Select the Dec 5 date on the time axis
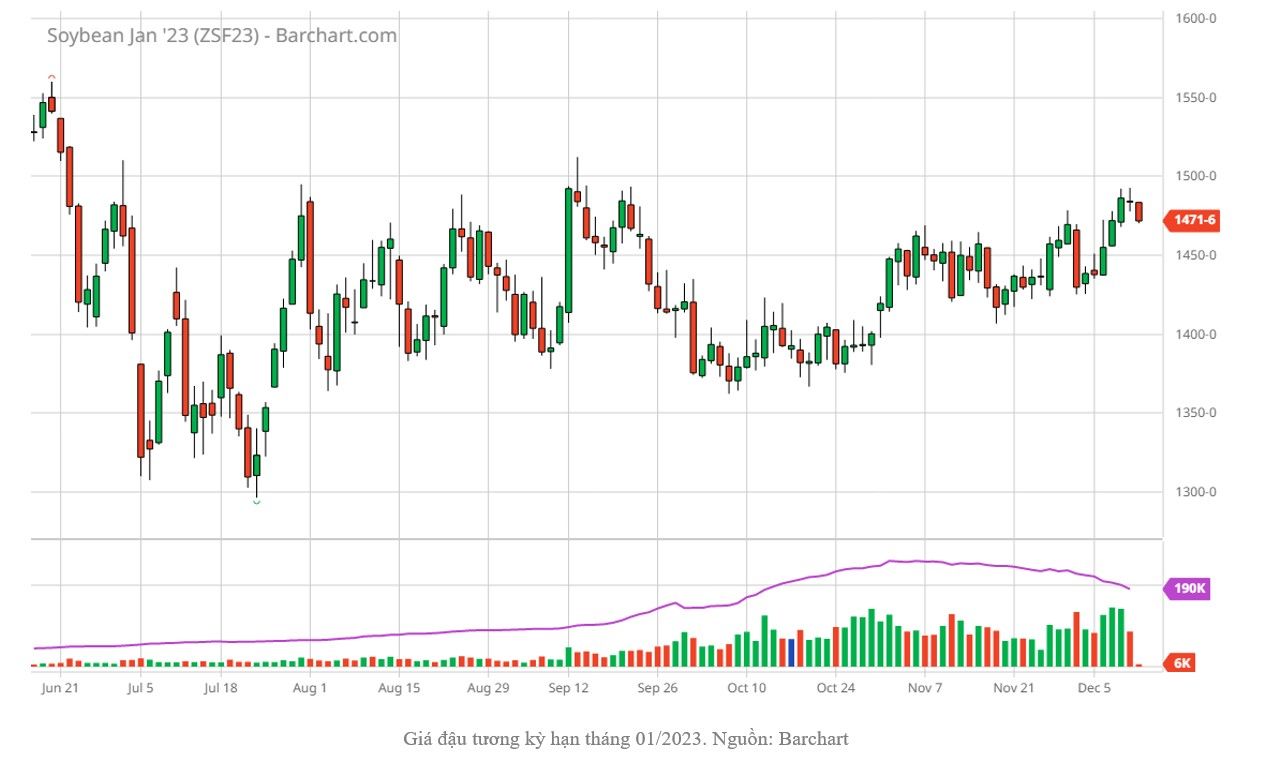Viewport: 1262px width, 759px height. coord(1094,688)
